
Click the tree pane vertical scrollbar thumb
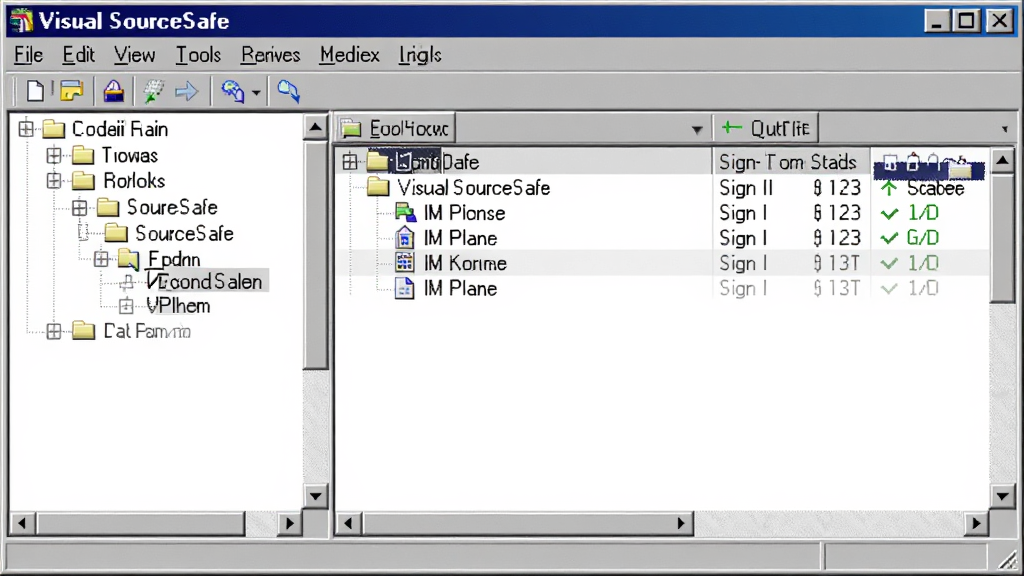[x=315, y=255]
